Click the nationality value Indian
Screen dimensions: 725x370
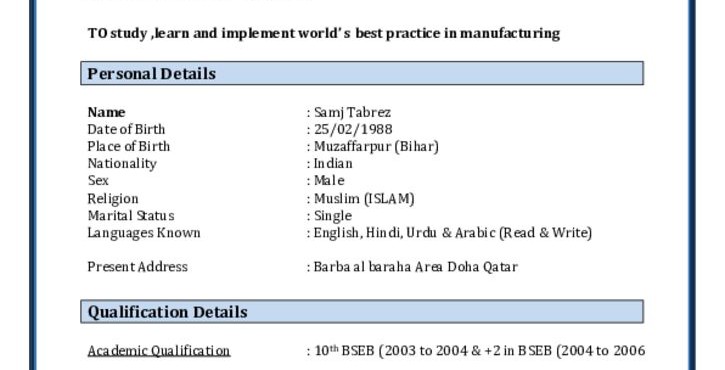333,163
